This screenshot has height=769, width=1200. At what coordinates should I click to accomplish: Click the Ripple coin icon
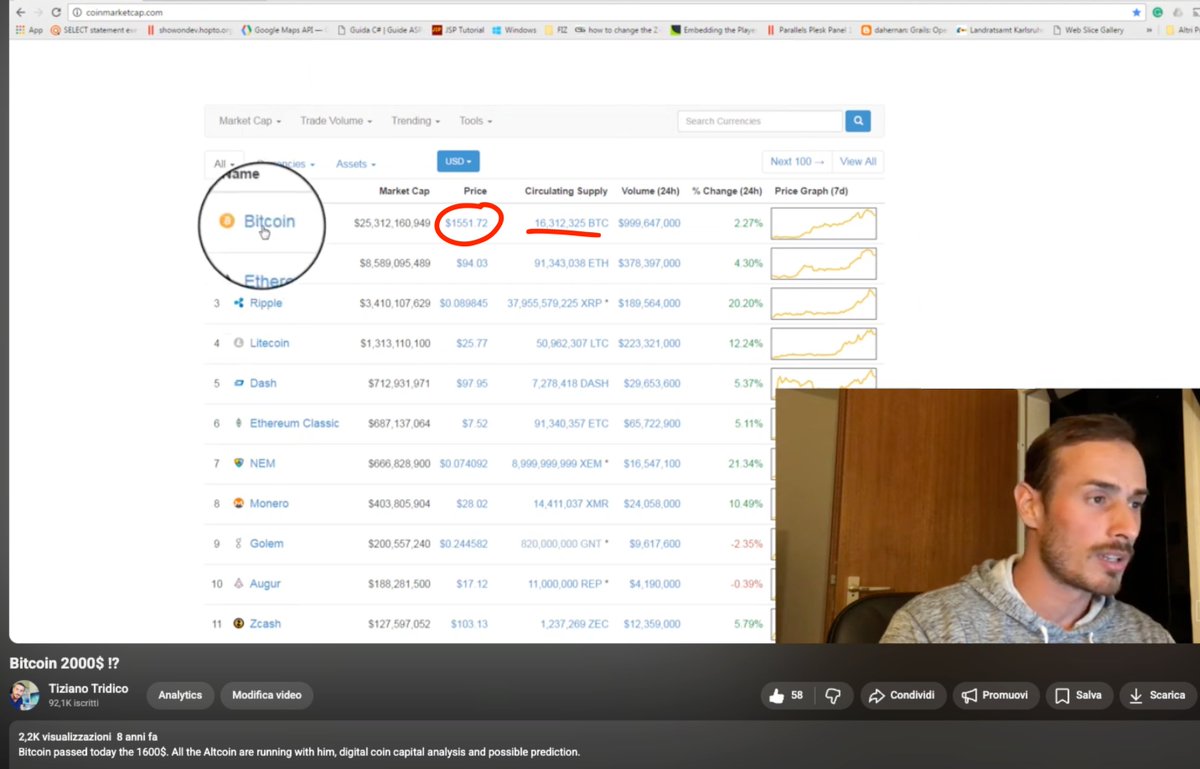[239, 303]
